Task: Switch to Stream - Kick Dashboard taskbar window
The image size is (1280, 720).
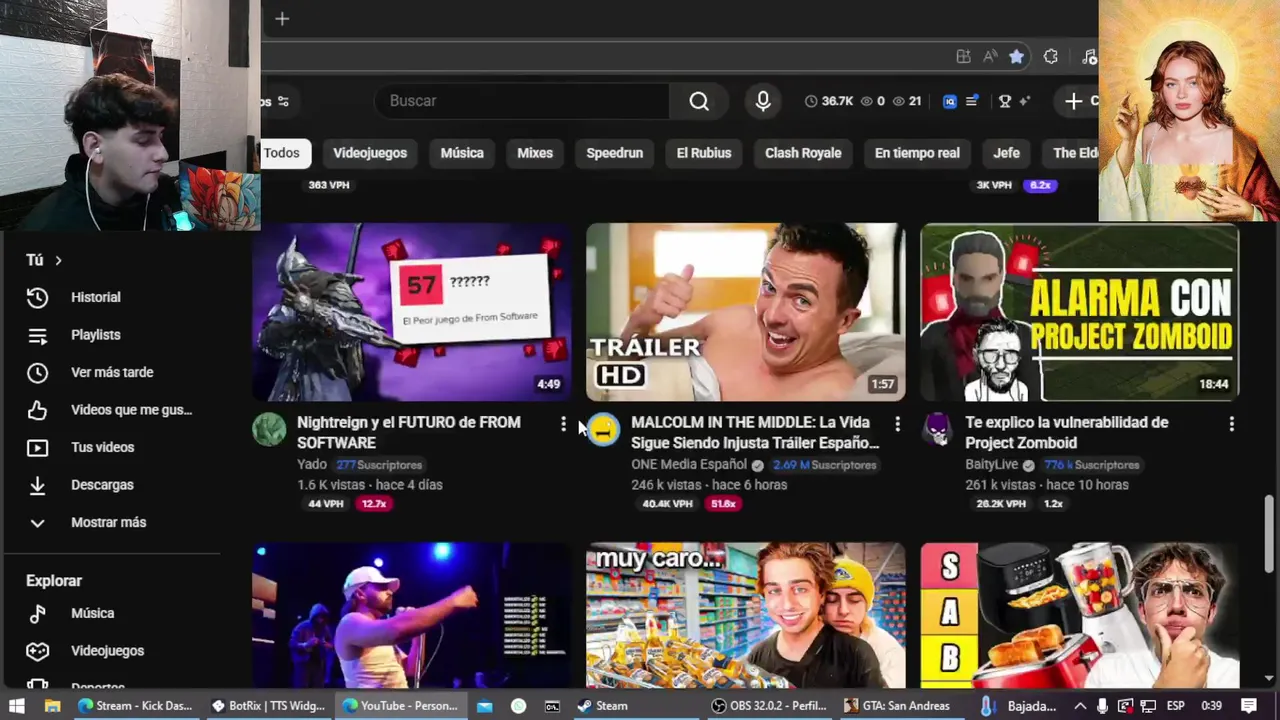Action: [x=135, y=706]
